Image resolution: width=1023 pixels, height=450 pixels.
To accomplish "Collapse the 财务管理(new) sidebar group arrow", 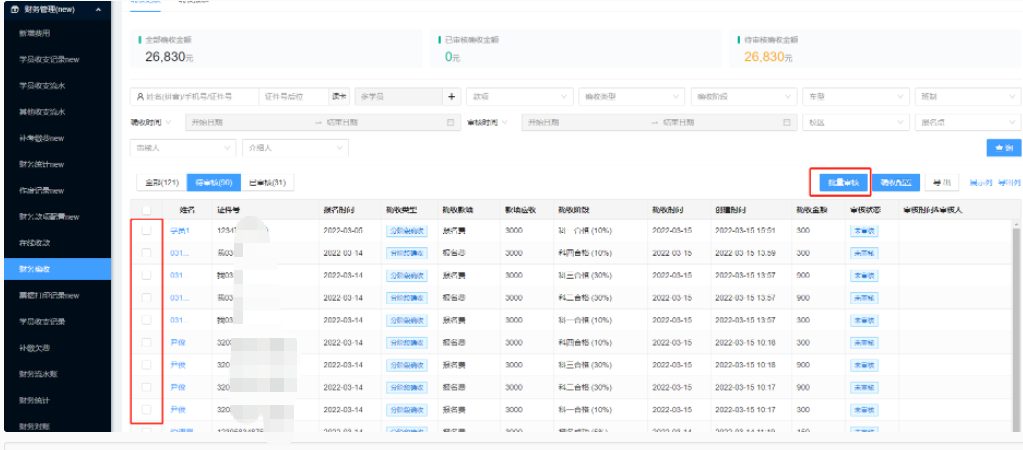I will tap(98, 10).
